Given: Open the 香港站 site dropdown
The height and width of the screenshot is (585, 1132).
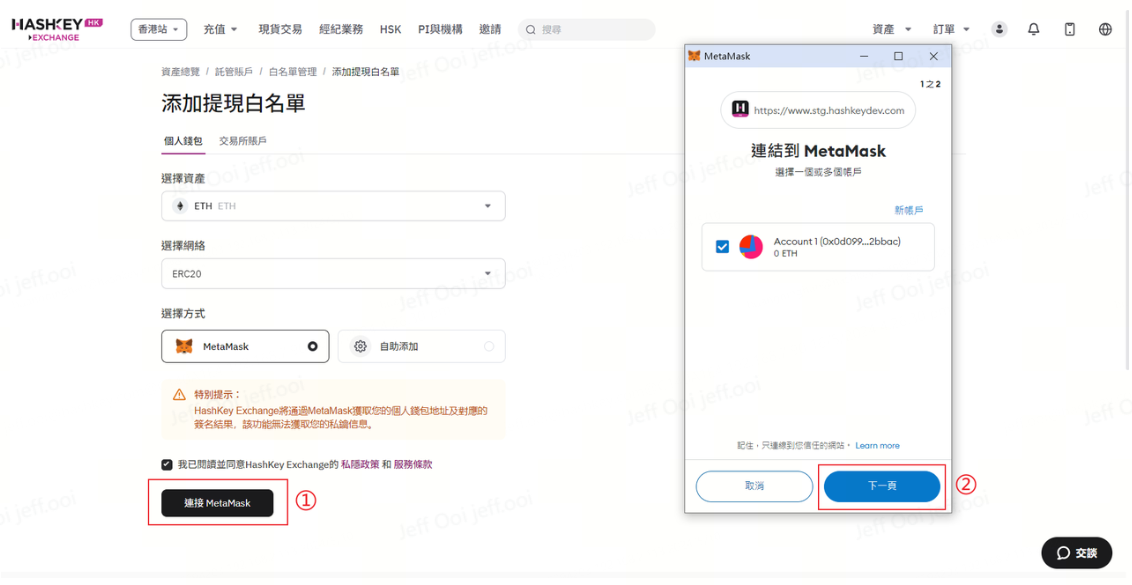Looking at the screenshot, I should [x=159, y=30].
